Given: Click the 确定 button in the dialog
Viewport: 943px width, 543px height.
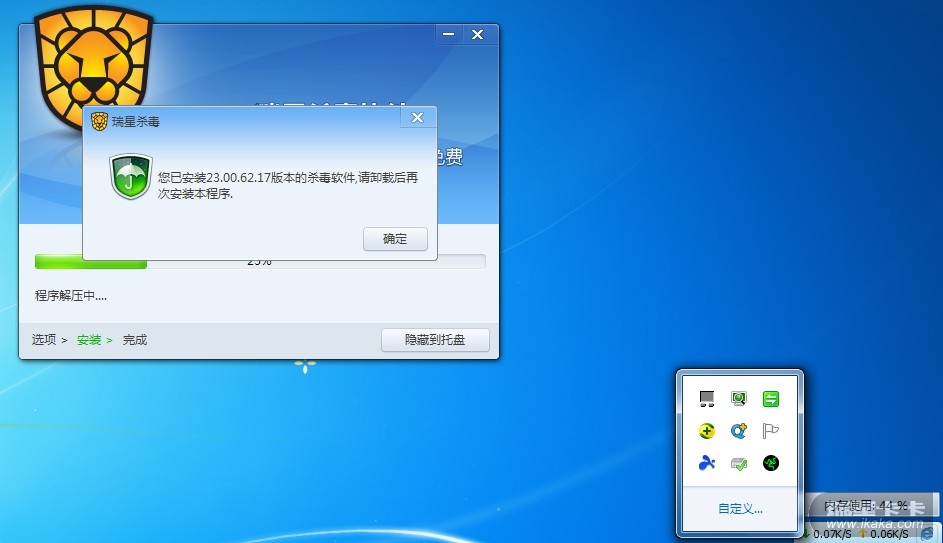Looking at the screenshot, I should click(x=395, y=239).
